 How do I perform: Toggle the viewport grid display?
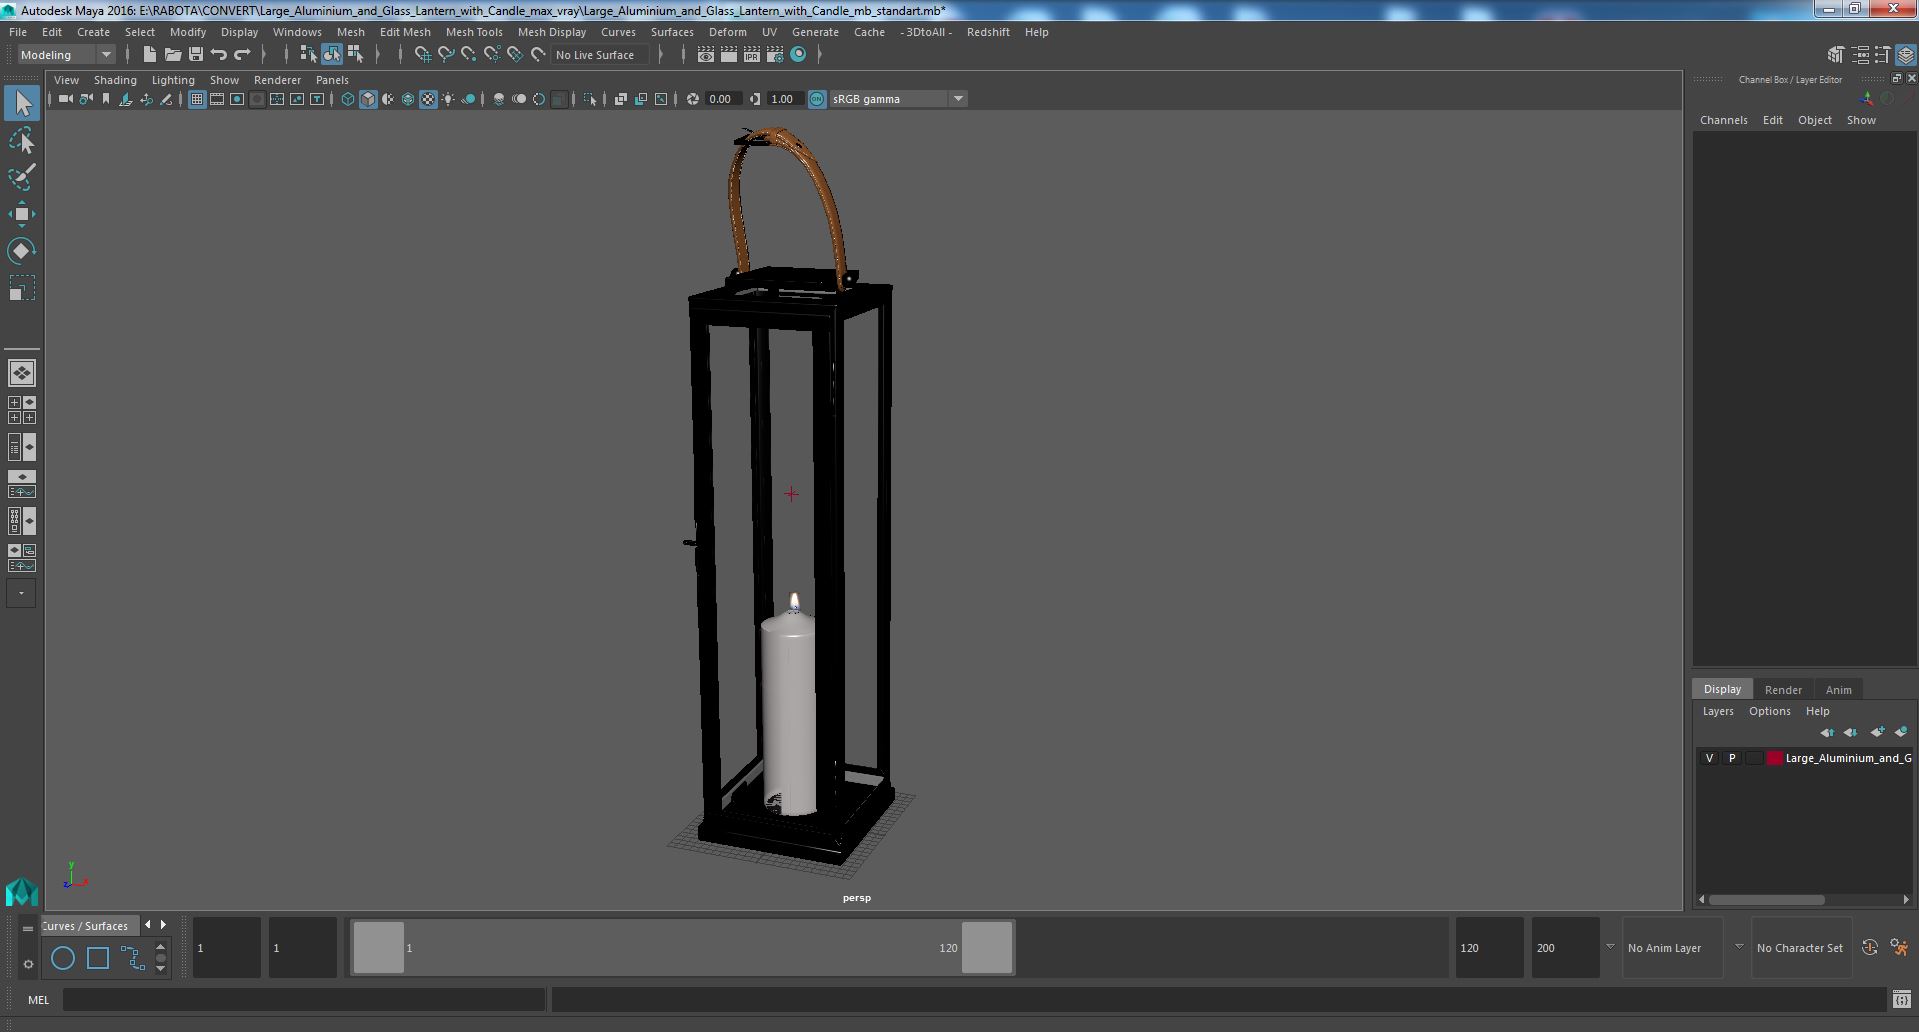[x=197, y=99]
